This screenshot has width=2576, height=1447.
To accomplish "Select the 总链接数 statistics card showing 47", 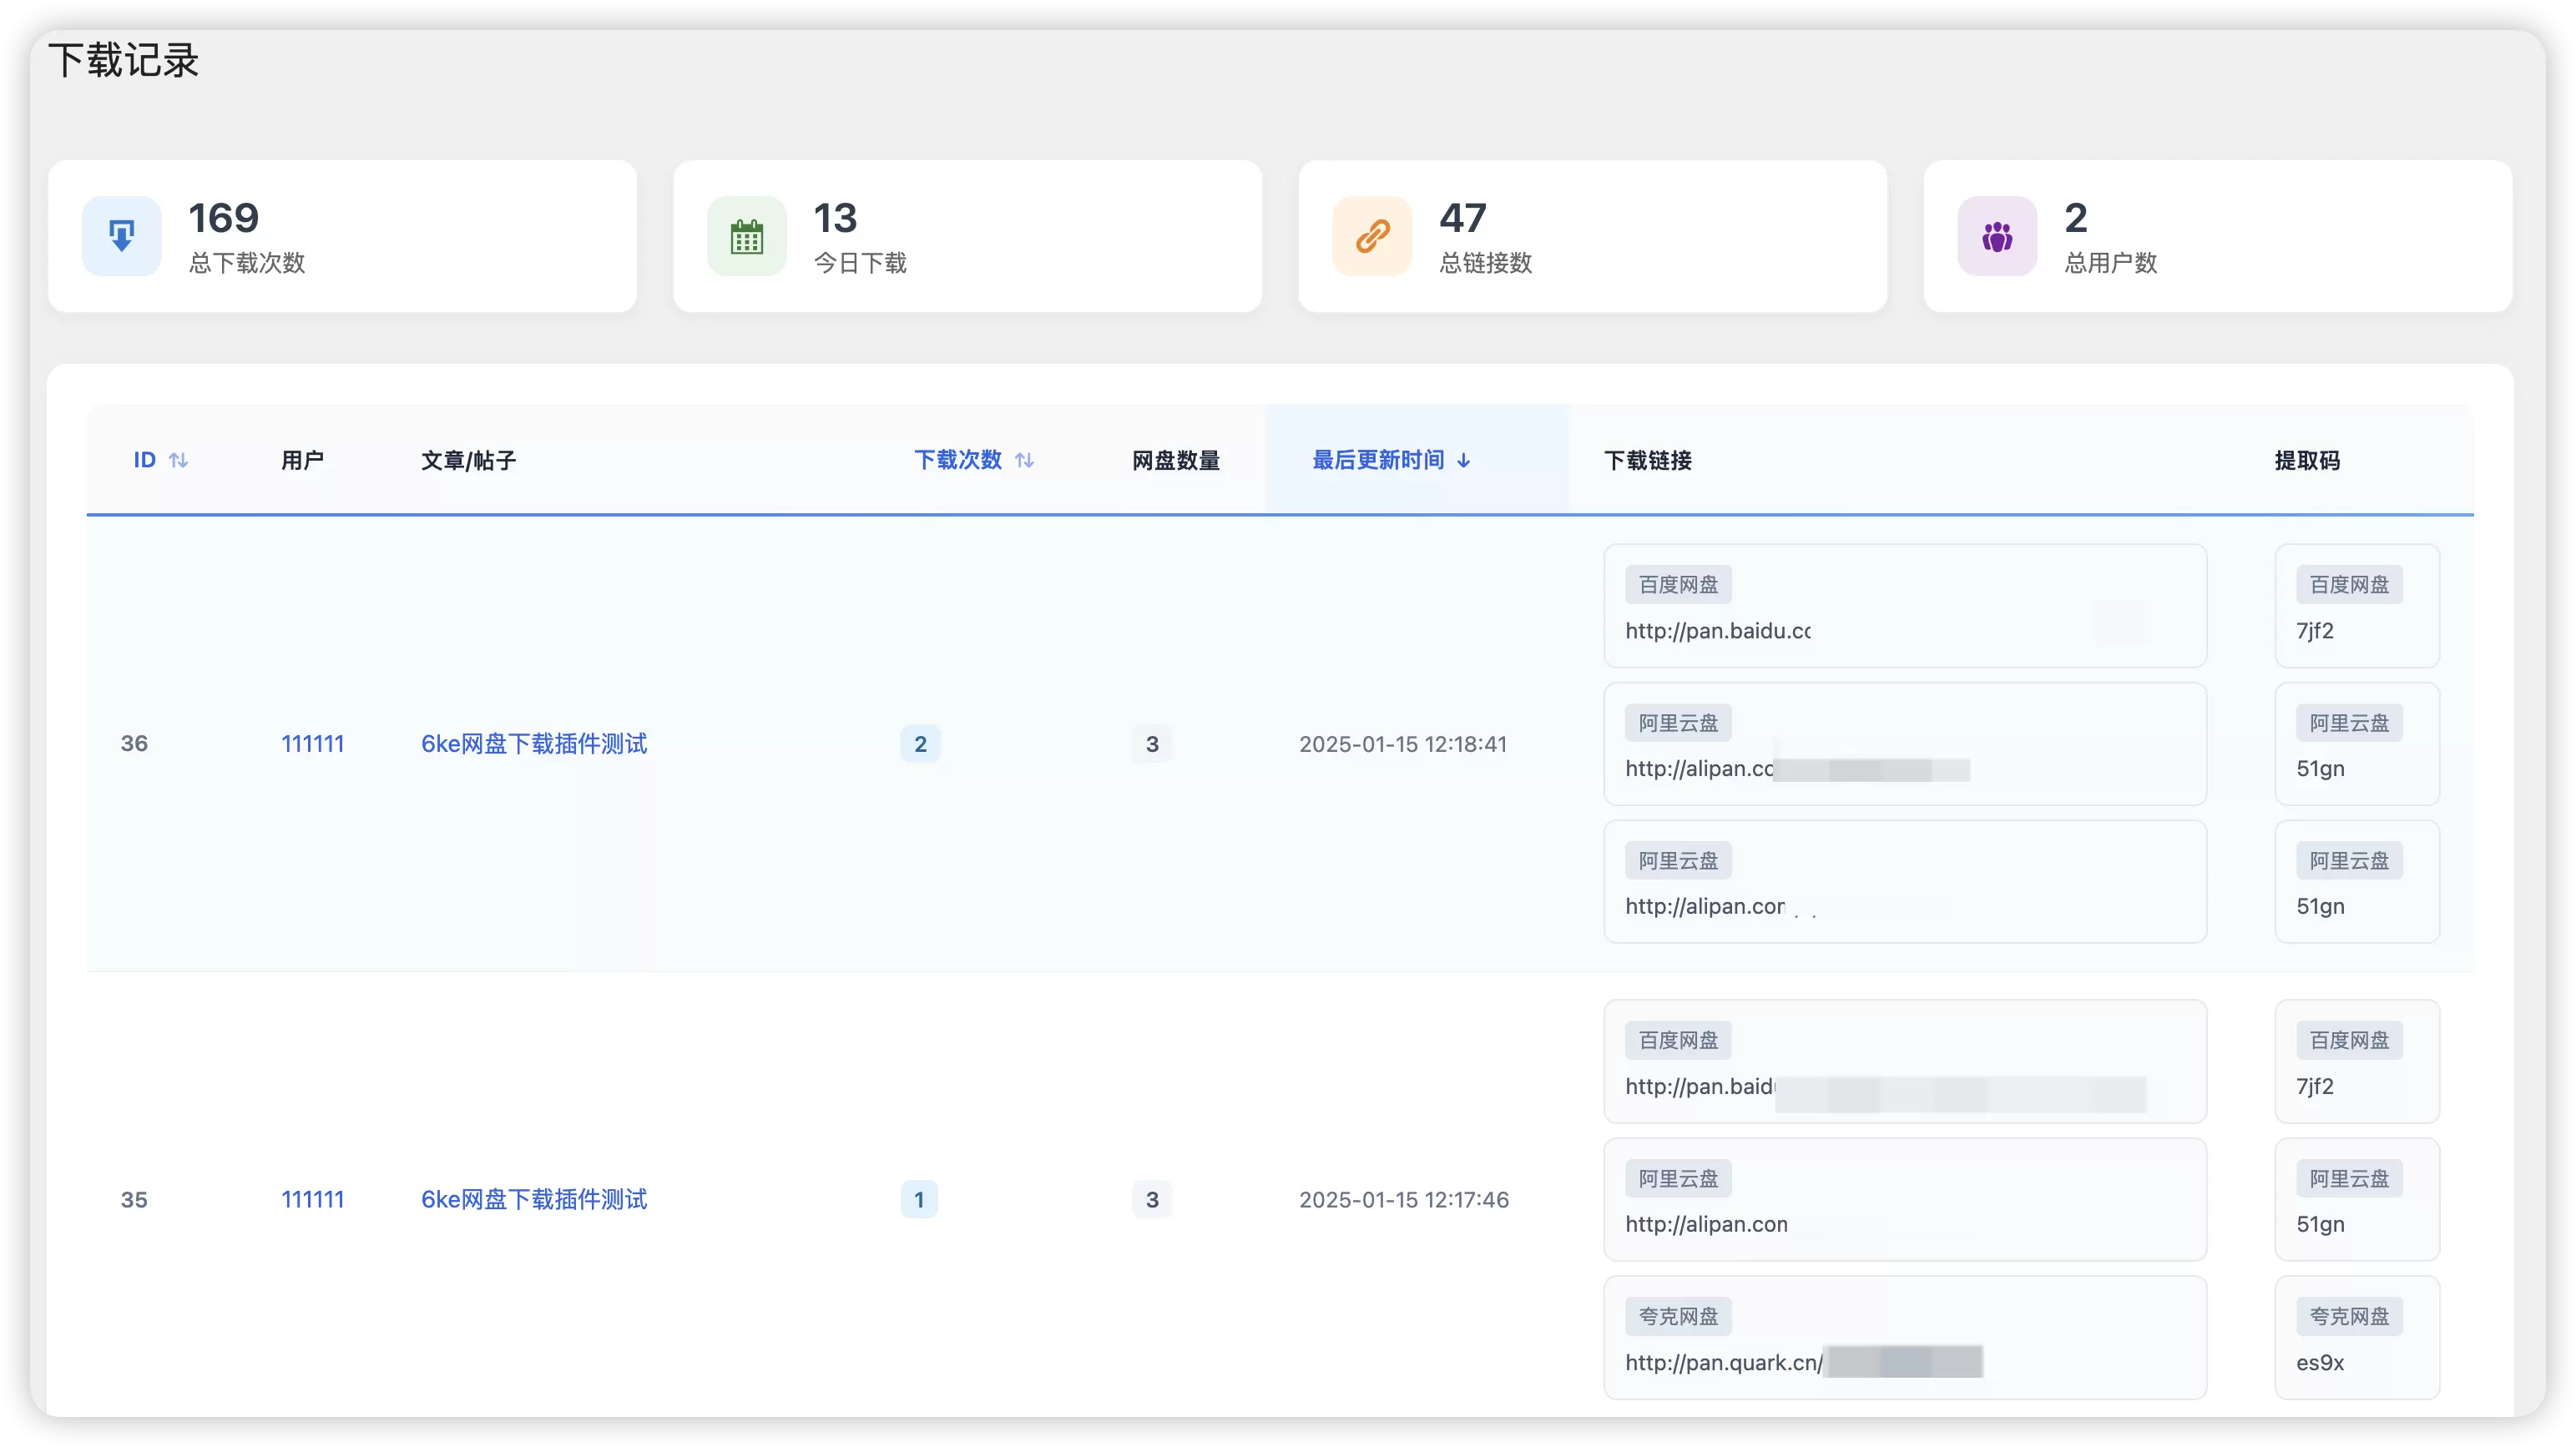I will coord(1592,236).
